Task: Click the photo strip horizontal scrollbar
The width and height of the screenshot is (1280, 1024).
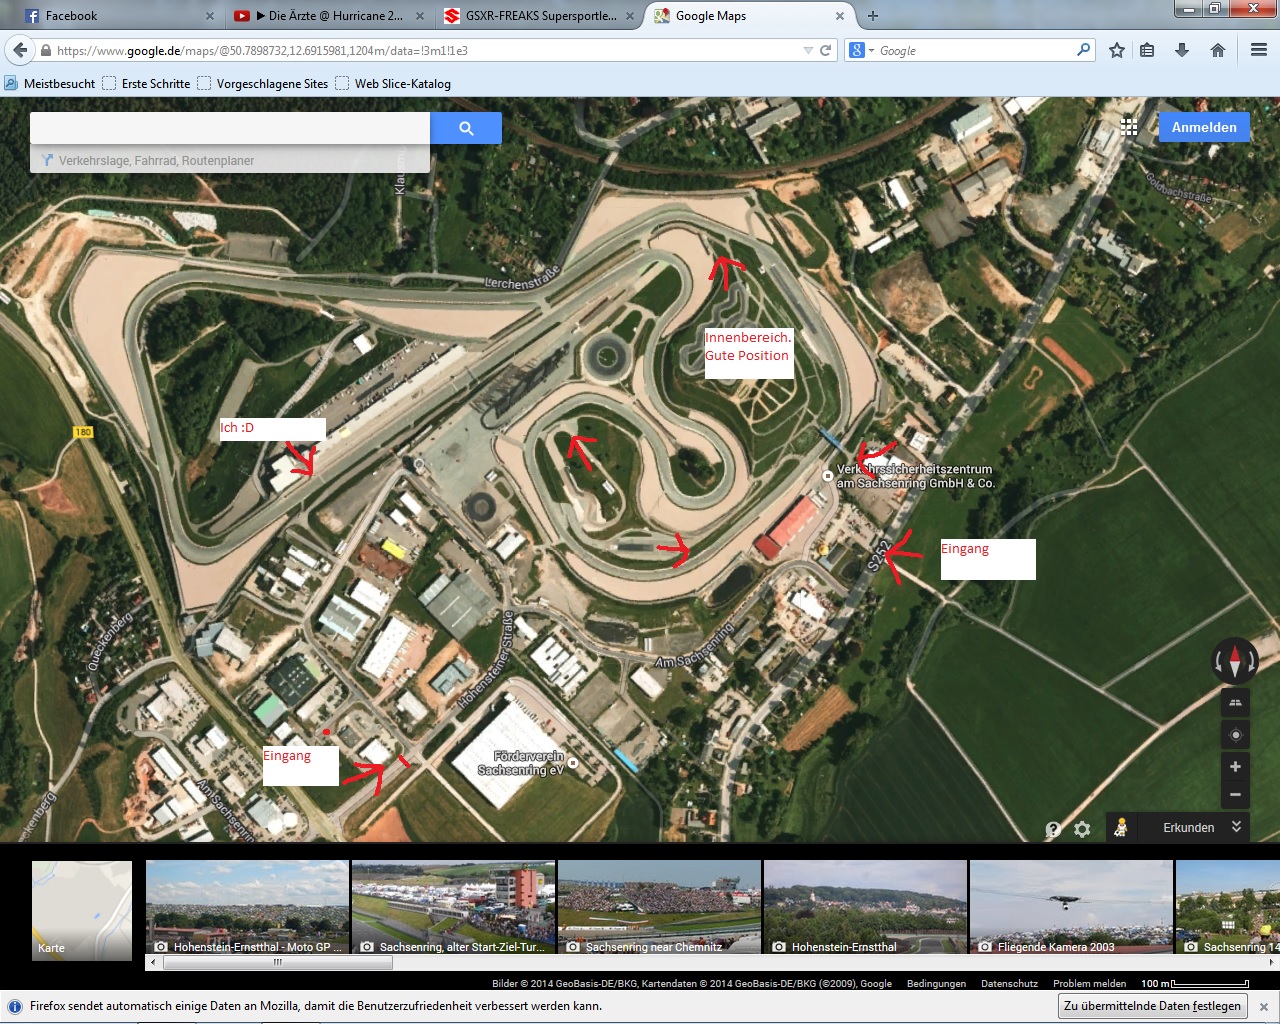Action: click(x=278, y=963)
